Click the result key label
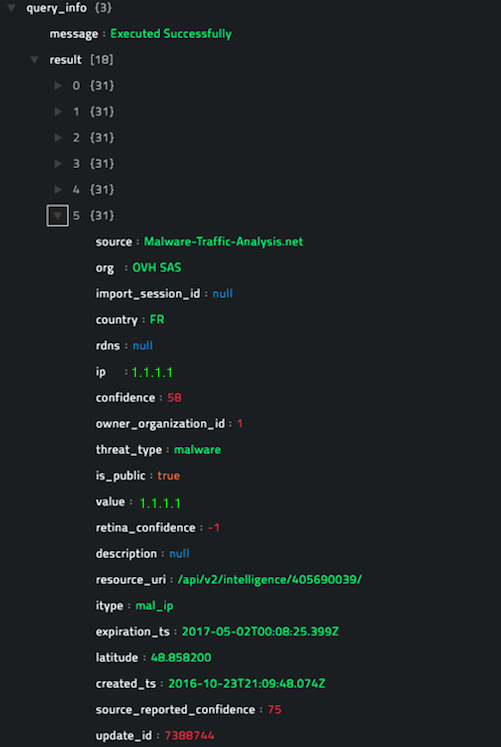The height and width of the screenshot is (747, 501). click(66, 60)
